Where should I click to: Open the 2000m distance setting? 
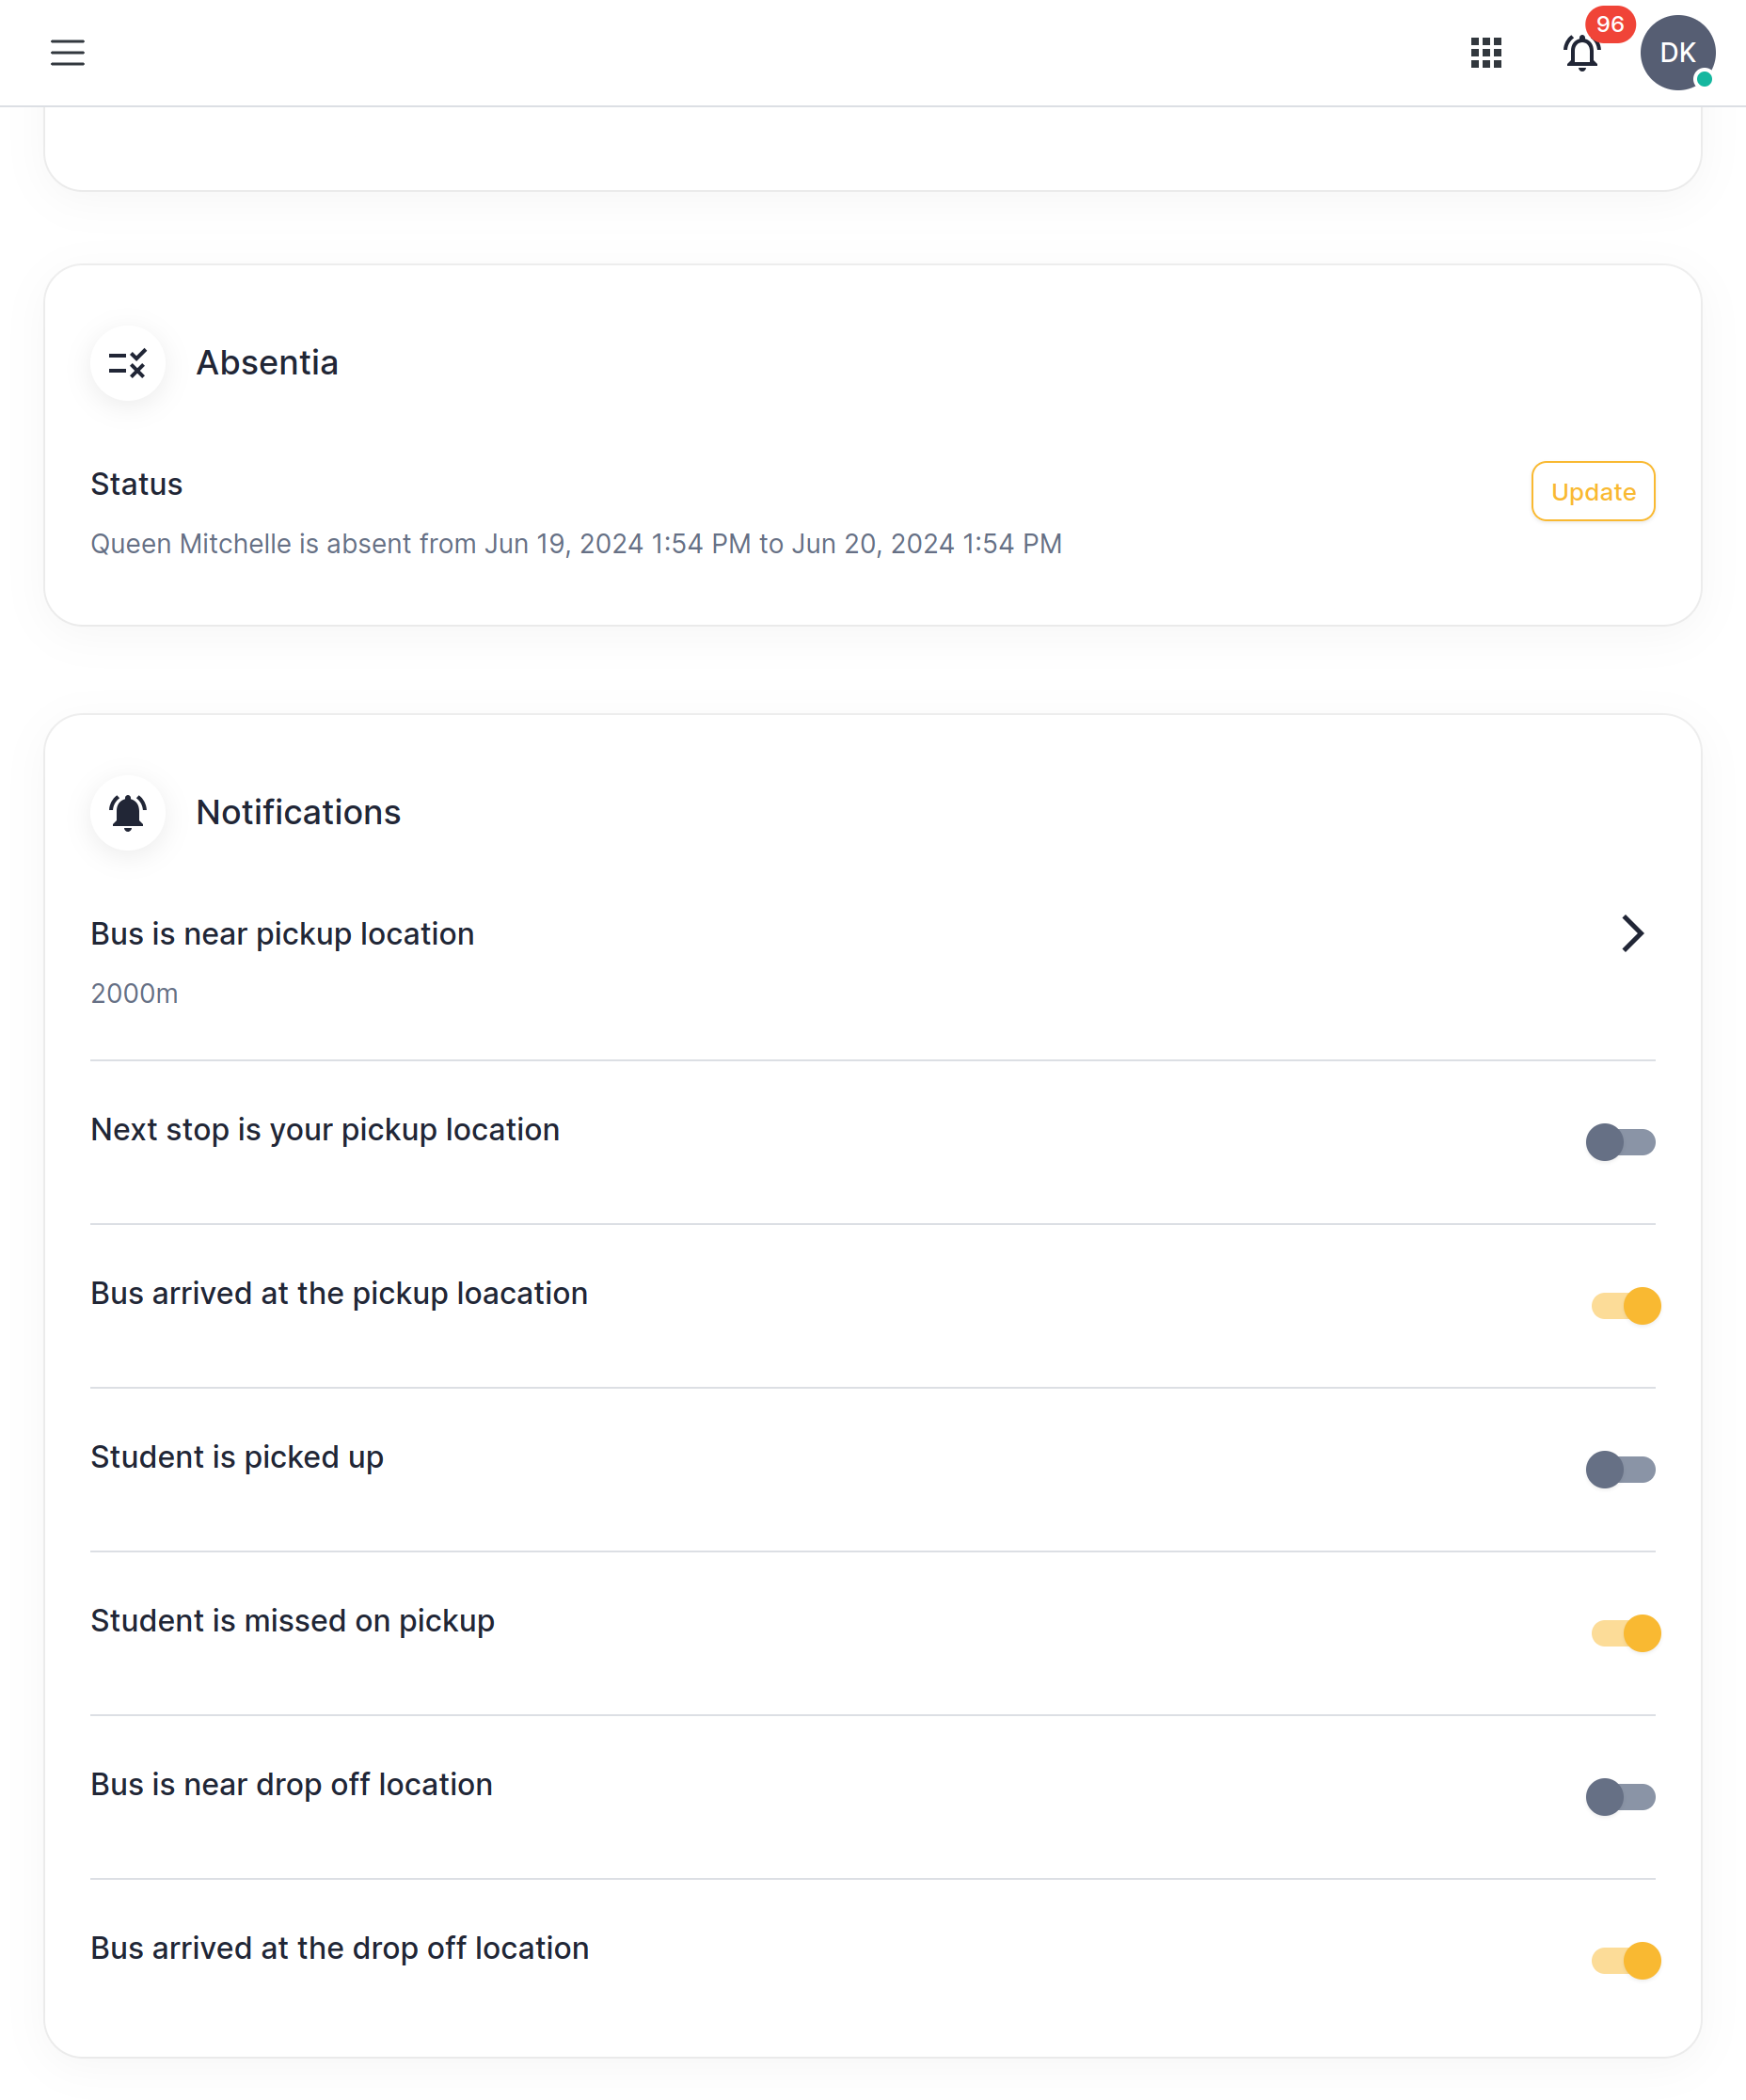click(x=134, y=993)
